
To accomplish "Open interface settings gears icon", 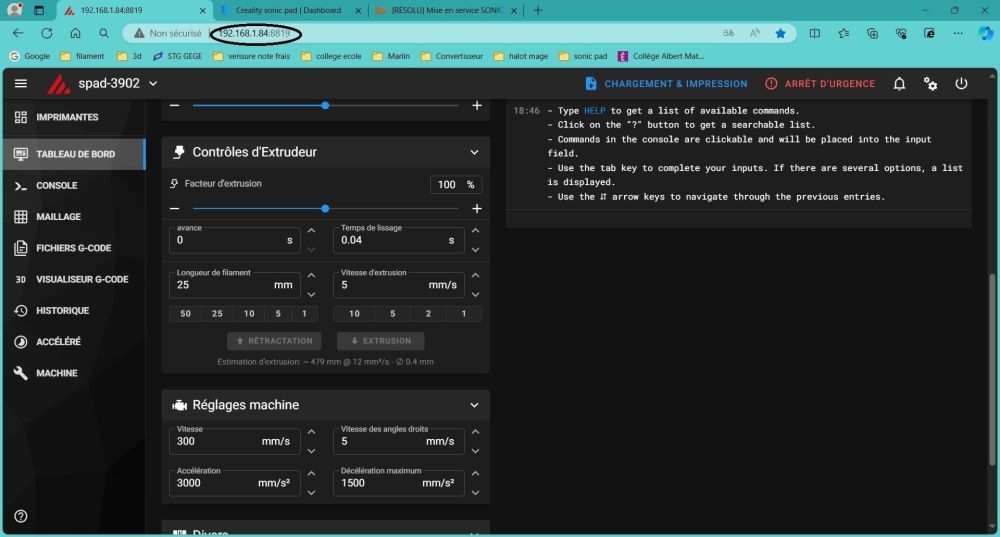I will (930, 84).
